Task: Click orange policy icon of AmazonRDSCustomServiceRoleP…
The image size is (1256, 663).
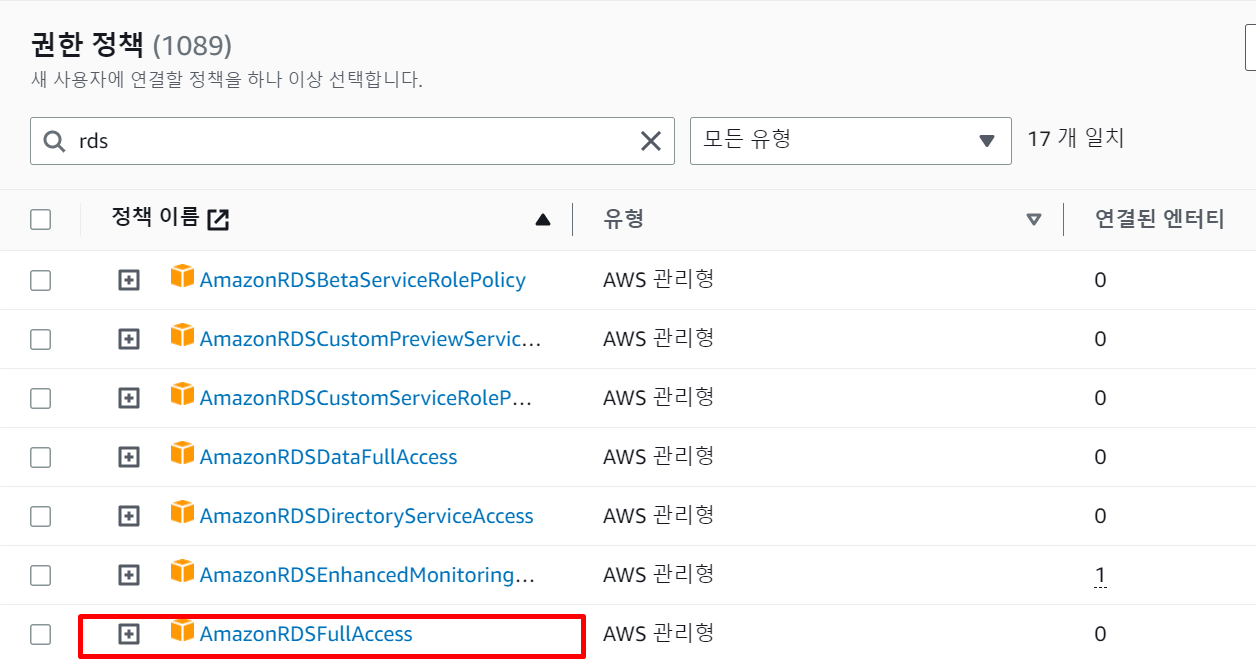Action: tap(182, 394)
